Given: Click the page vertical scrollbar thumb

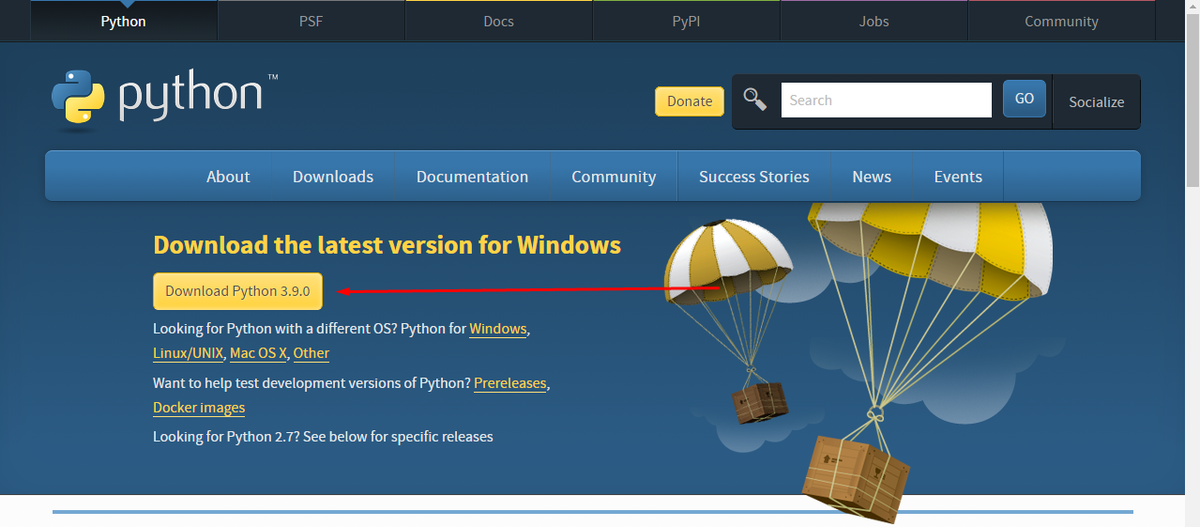Looking at the screenshot, I should 1192,100.
